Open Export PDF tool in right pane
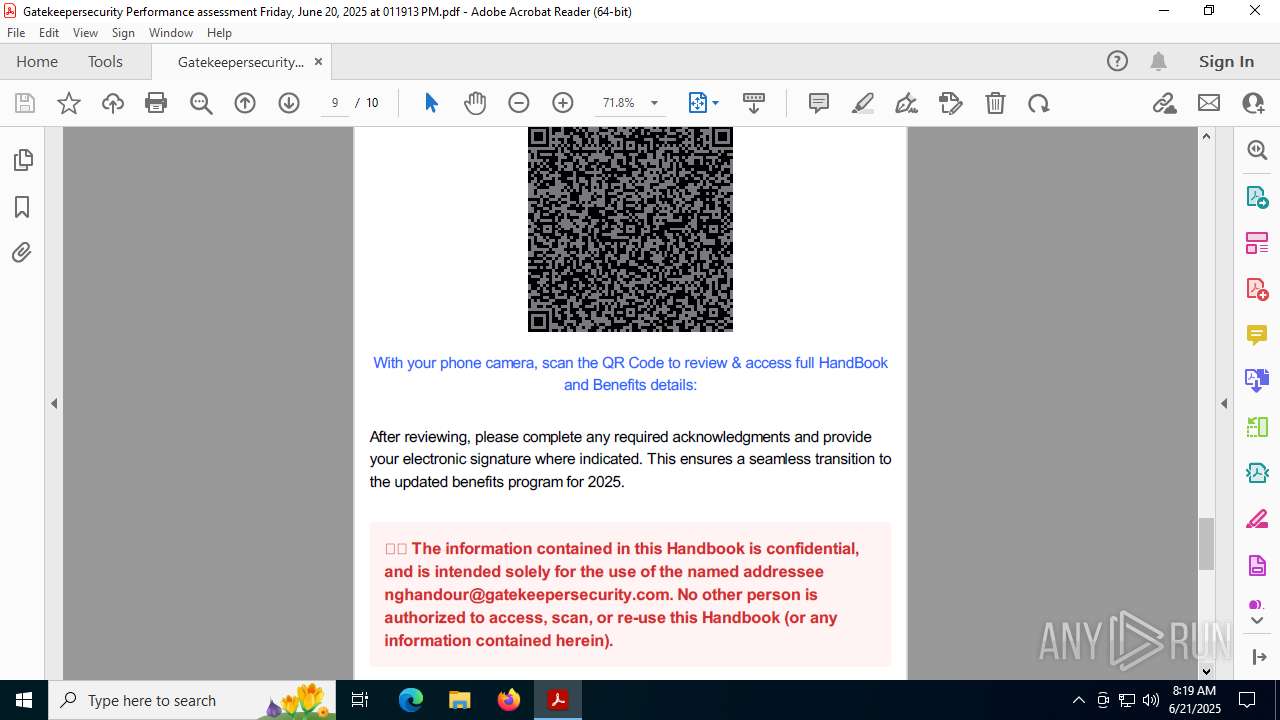Image resolution: width=1280 pixels, height=720 pixels. click(1257, 197)
